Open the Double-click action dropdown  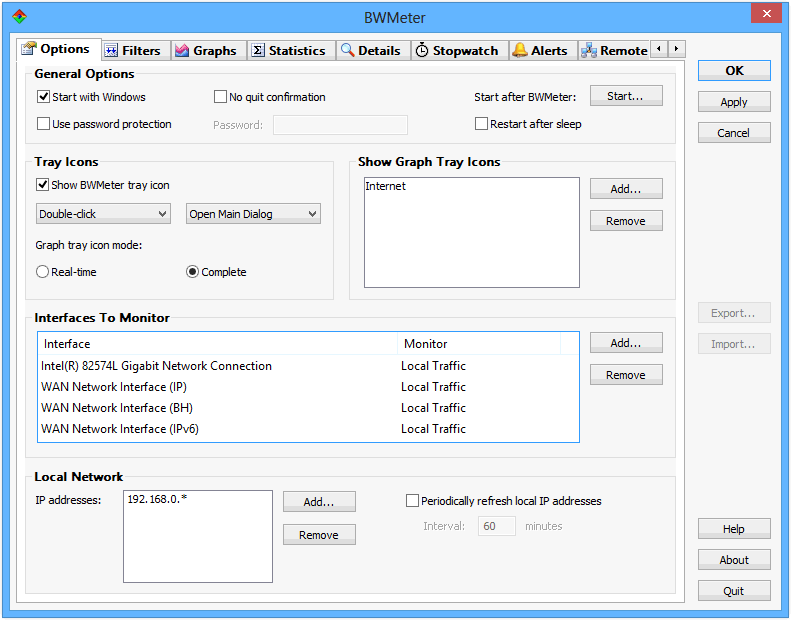(103, 214)
